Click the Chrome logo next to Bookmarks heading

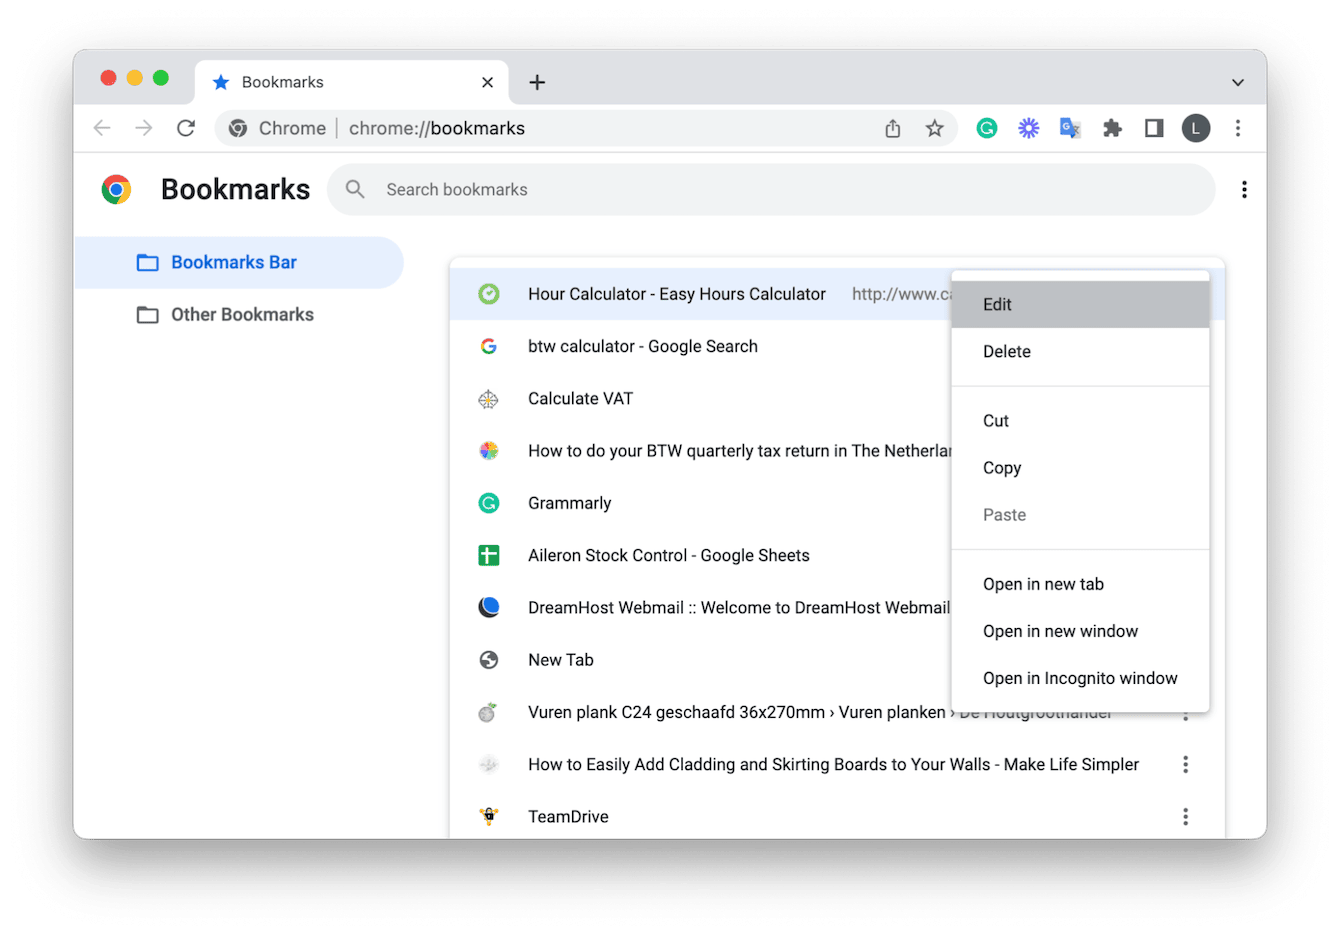coord(116,189)
